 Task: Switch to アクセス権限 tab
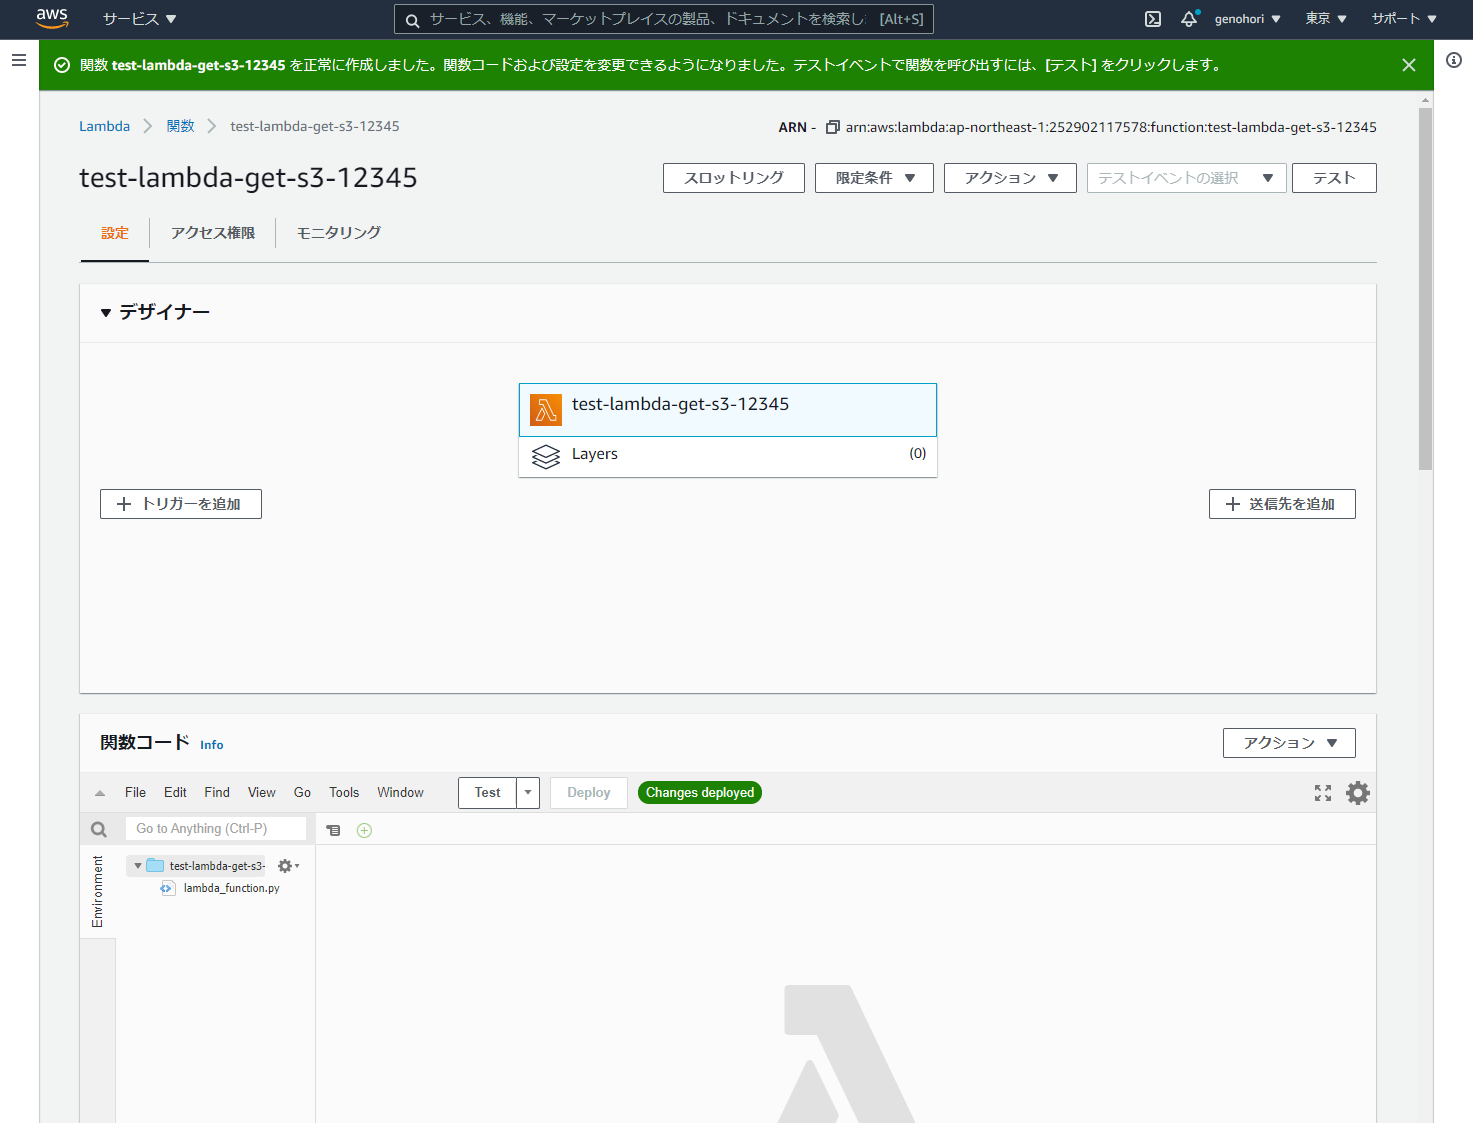pyautogui.click(x=212, y=233)
